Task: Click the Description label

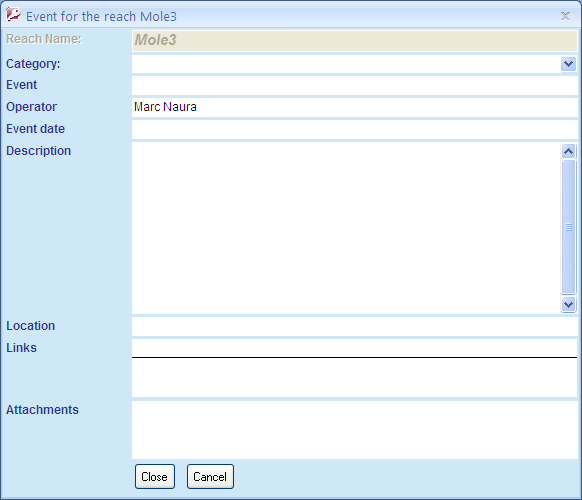Action: coord(39,151)
